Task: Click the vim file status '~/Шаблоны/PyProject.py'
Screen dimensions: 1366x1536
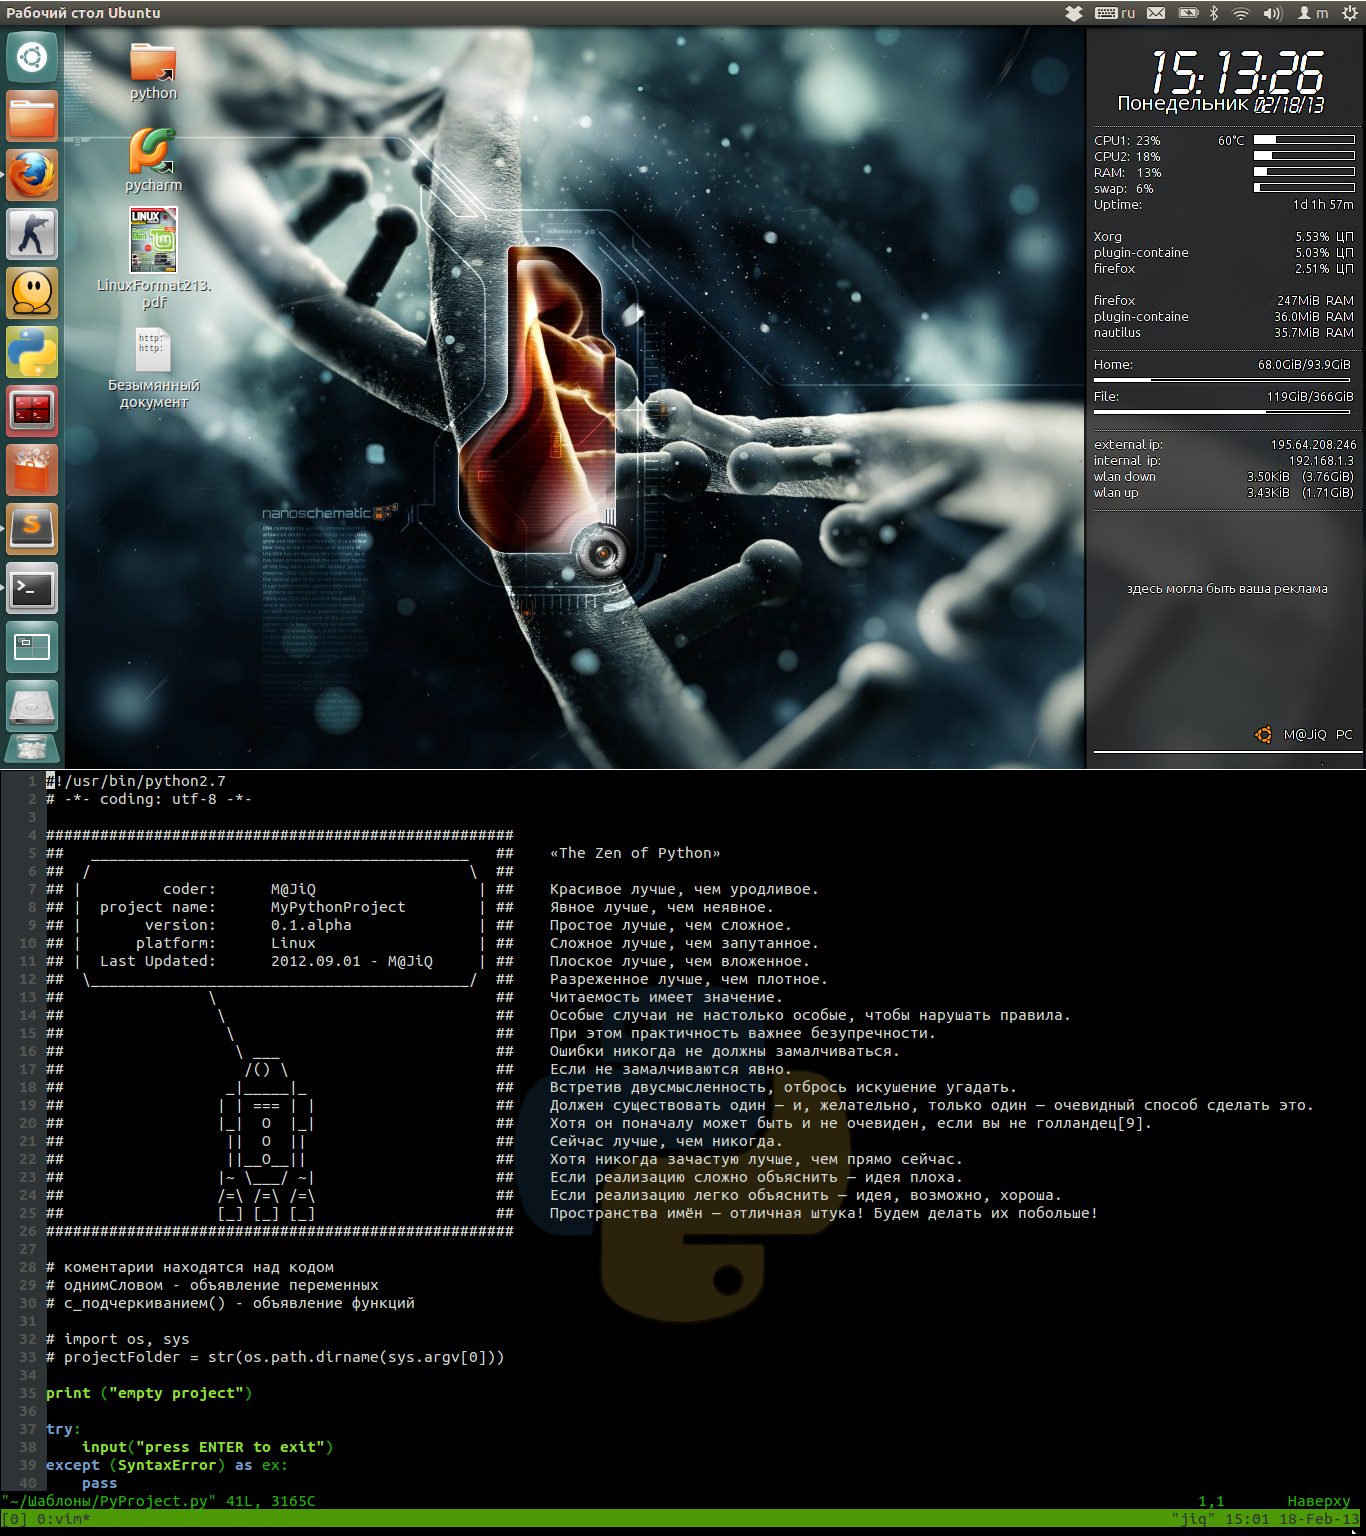Action: (109, 1501)
